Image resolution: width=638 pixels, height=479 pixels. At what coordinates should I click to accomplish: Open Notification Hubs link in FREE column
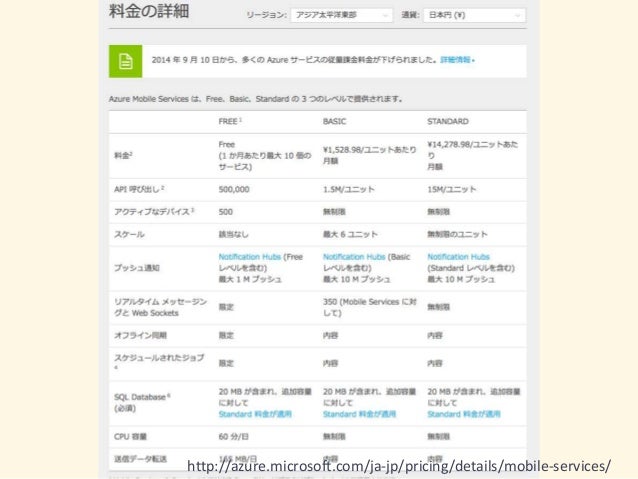(249, 257)
